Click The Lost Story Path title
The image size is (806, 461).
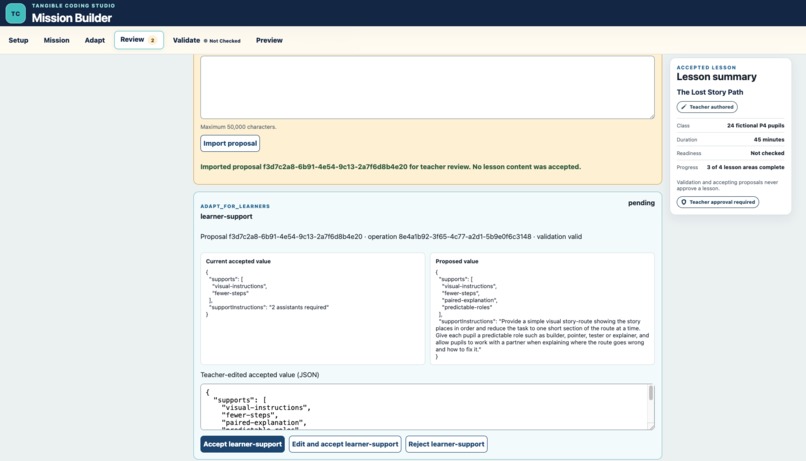tap(710, 92)
